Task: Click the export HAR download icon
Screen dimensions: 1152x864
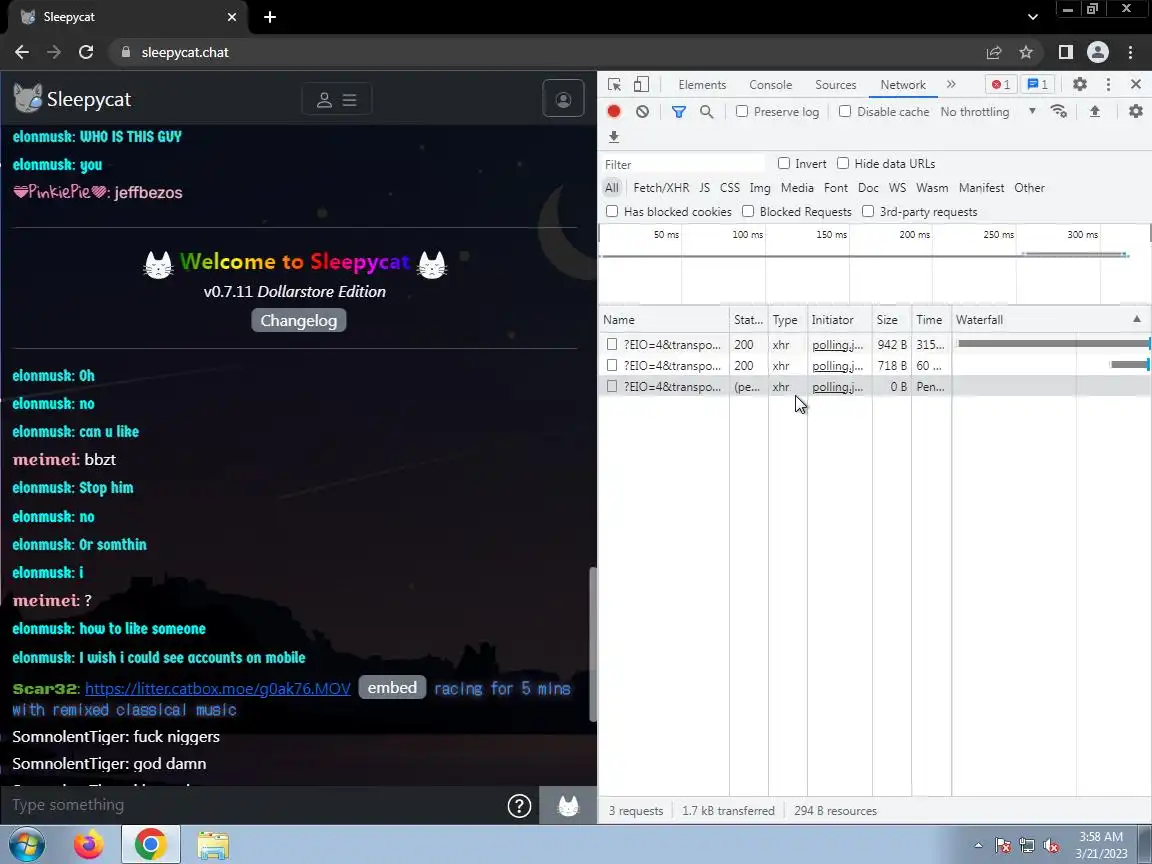Action: tap(614, 137)
